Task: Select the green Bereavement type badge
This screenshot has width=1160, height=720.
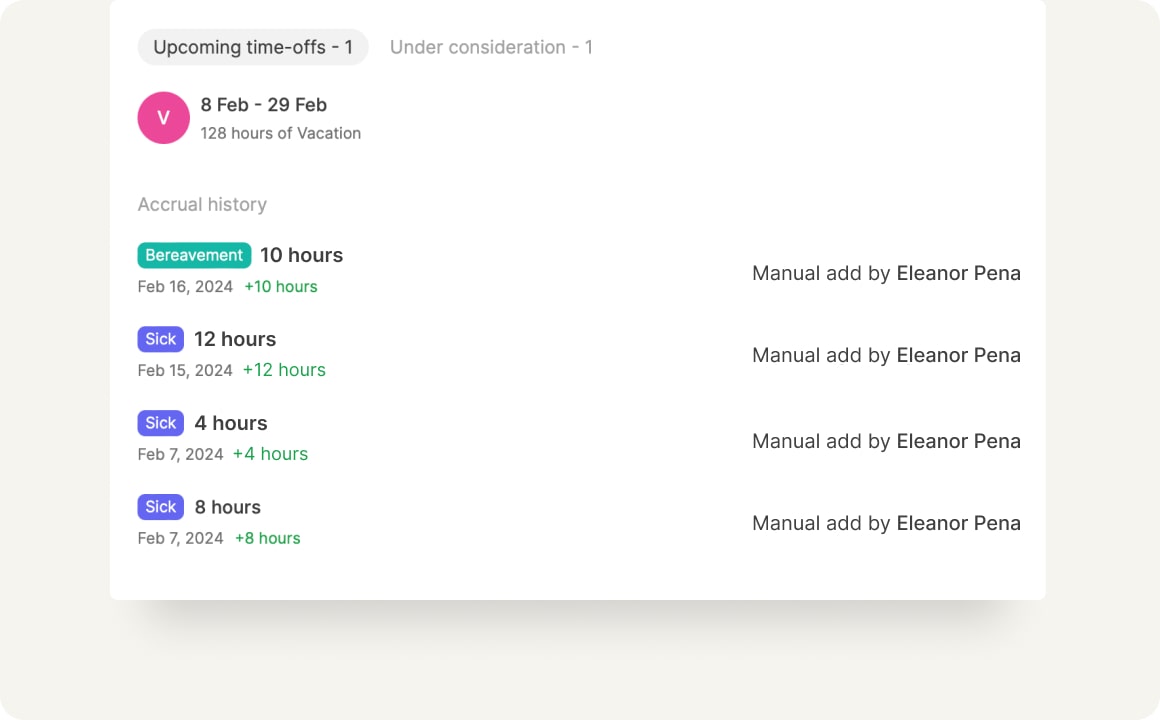Action: tap(194, 255)
